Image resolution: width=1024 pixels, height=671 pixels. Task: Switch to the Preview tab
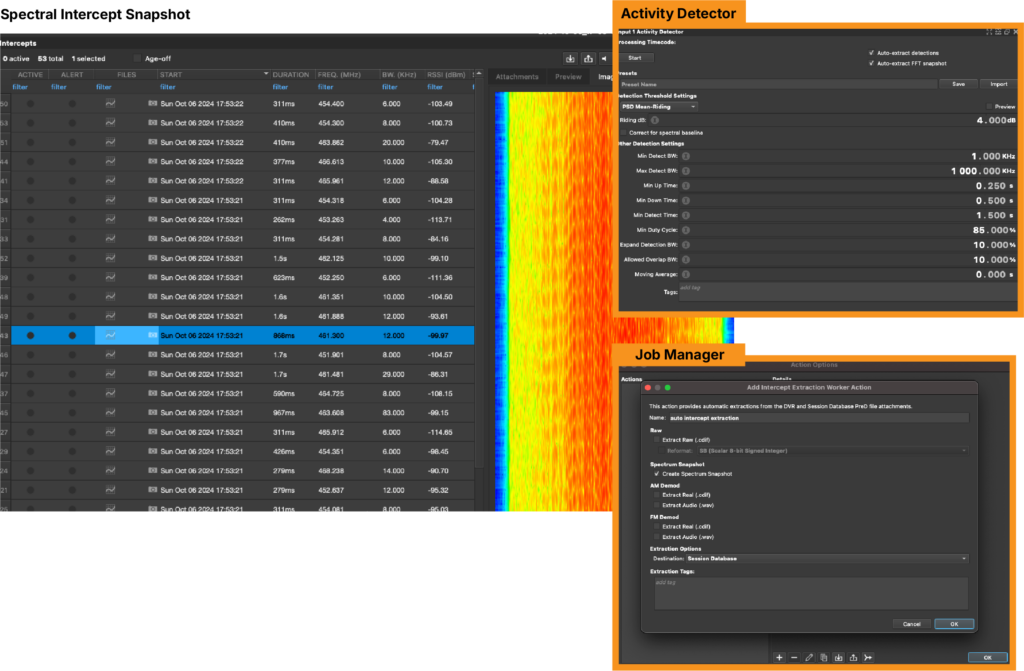568,77
